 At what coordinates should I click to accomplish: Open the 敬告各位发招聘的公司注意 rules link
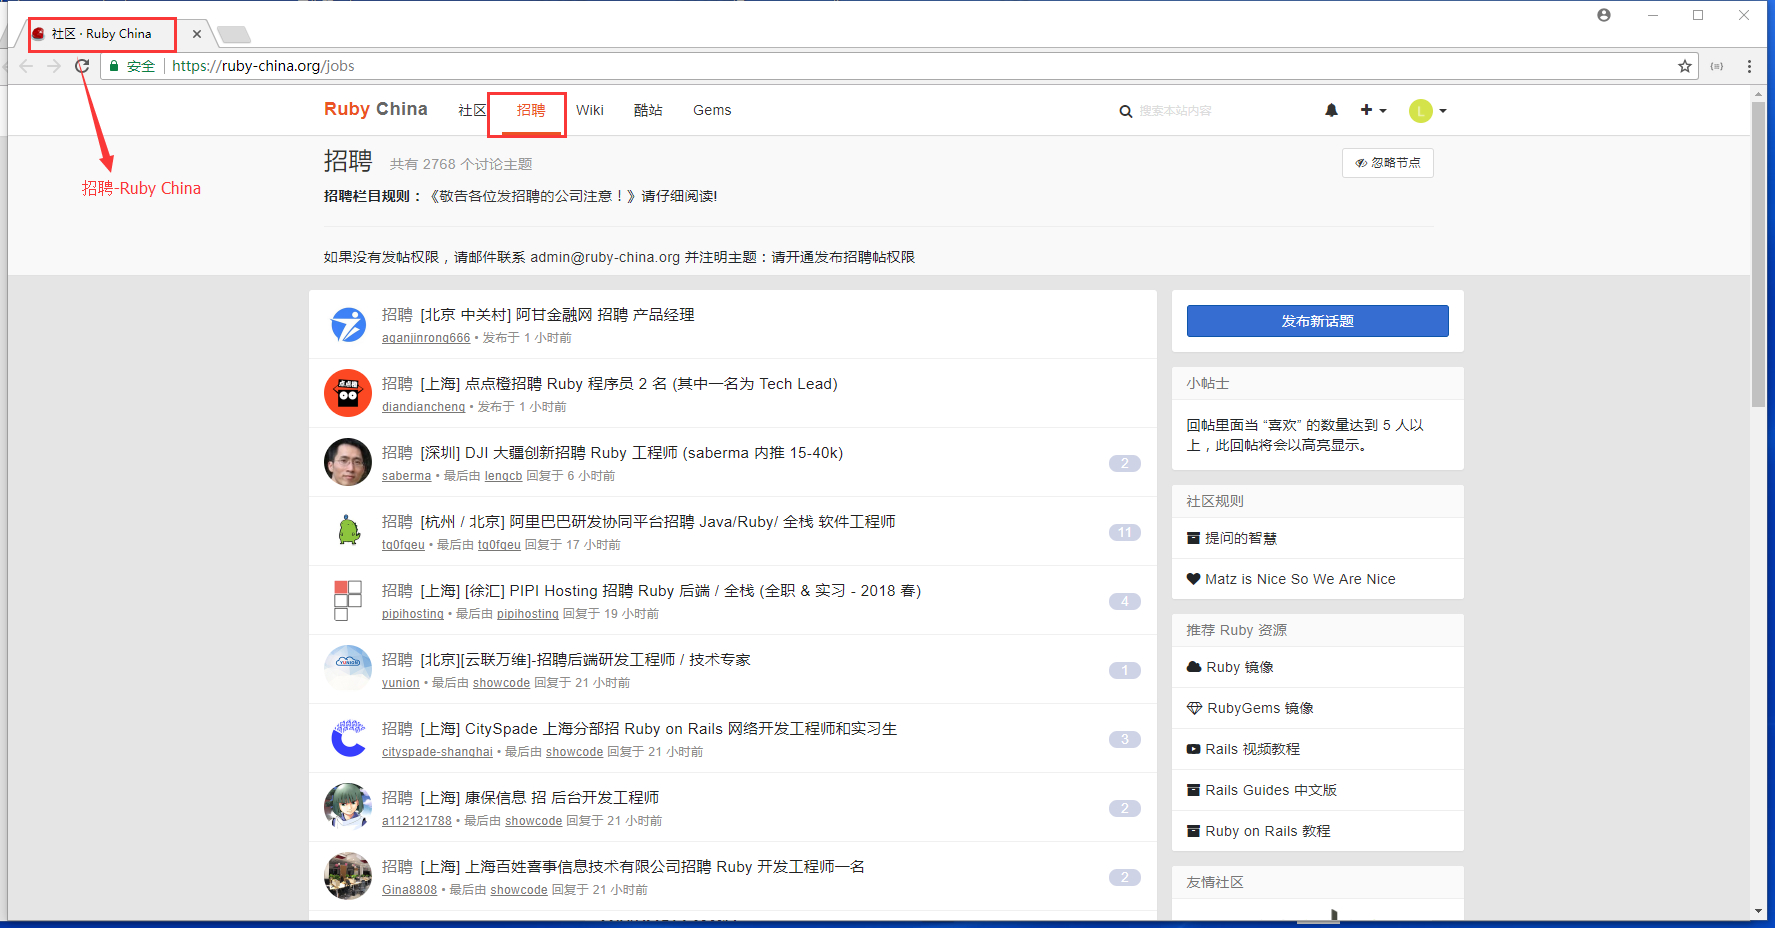pos(532,196)
